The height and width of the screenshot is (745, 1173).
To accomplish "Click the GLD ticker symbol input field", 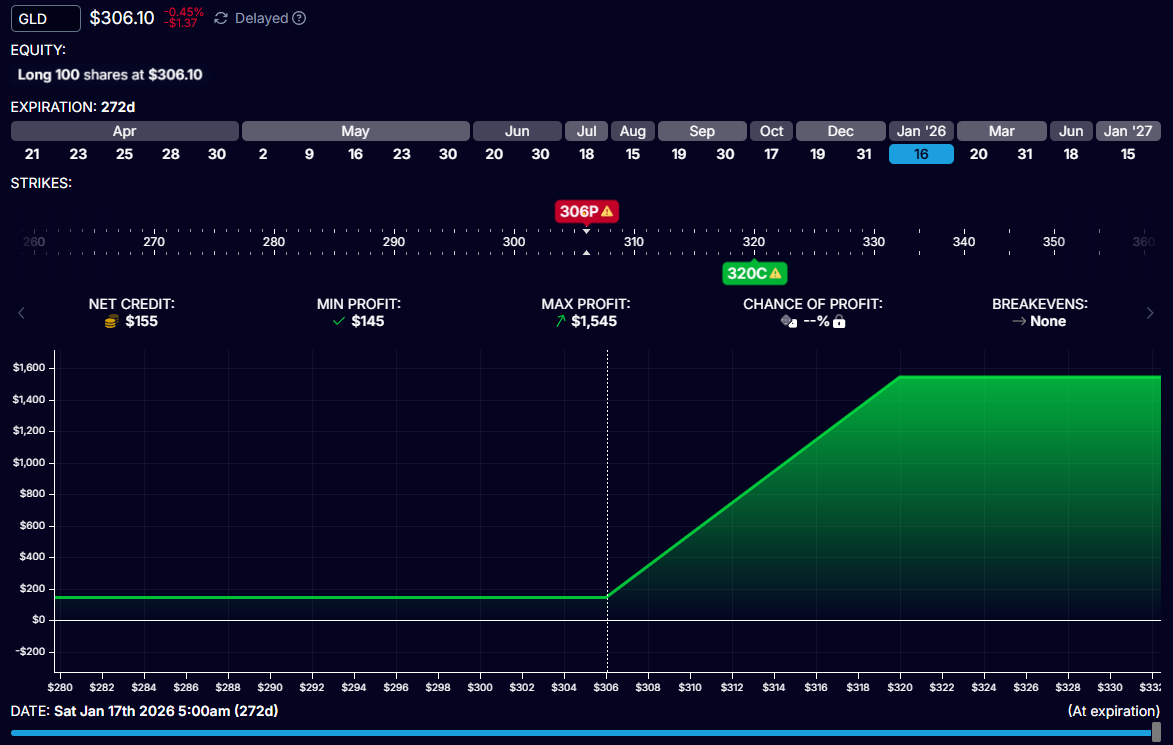I will click(46, 18).
